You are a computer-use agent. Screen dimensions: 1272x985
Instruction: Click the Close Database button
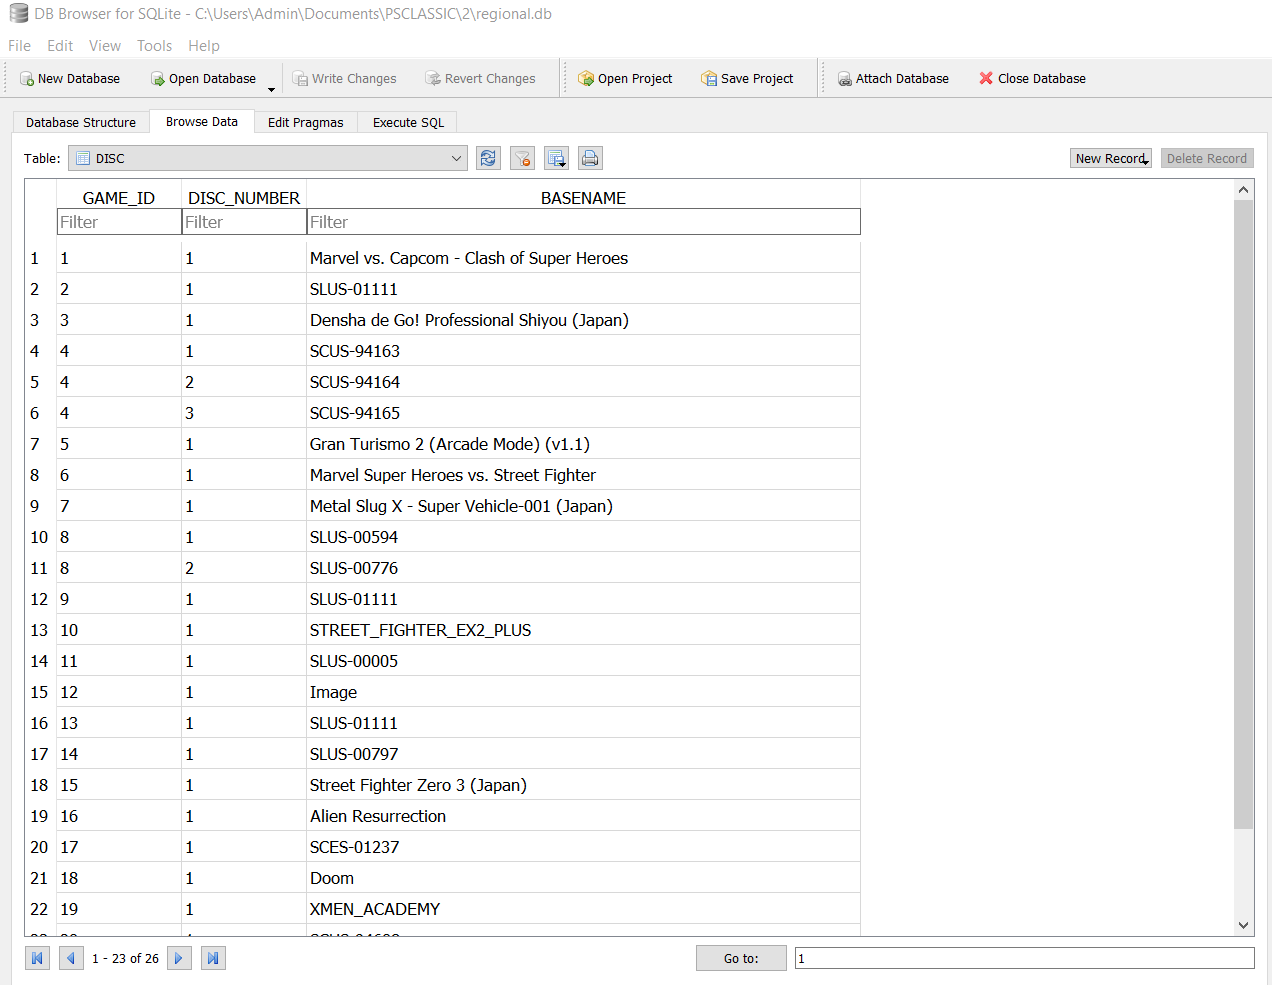1032,78
